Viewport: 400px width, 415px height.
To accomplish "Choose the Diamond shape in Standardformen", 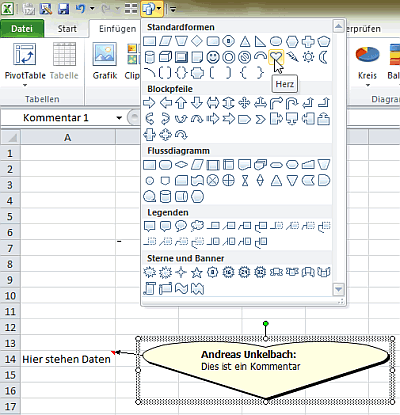I will pos(197,41).
